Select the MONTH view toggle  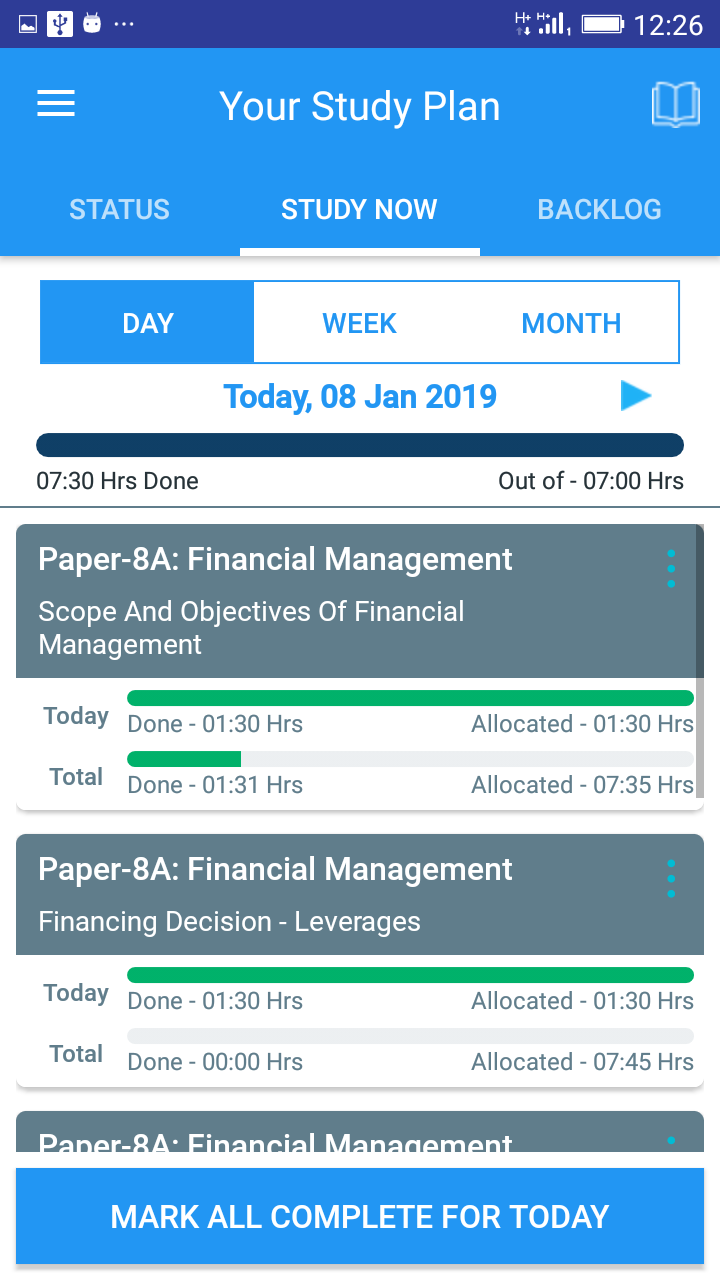pyautogui.click(x=571, y=323)
